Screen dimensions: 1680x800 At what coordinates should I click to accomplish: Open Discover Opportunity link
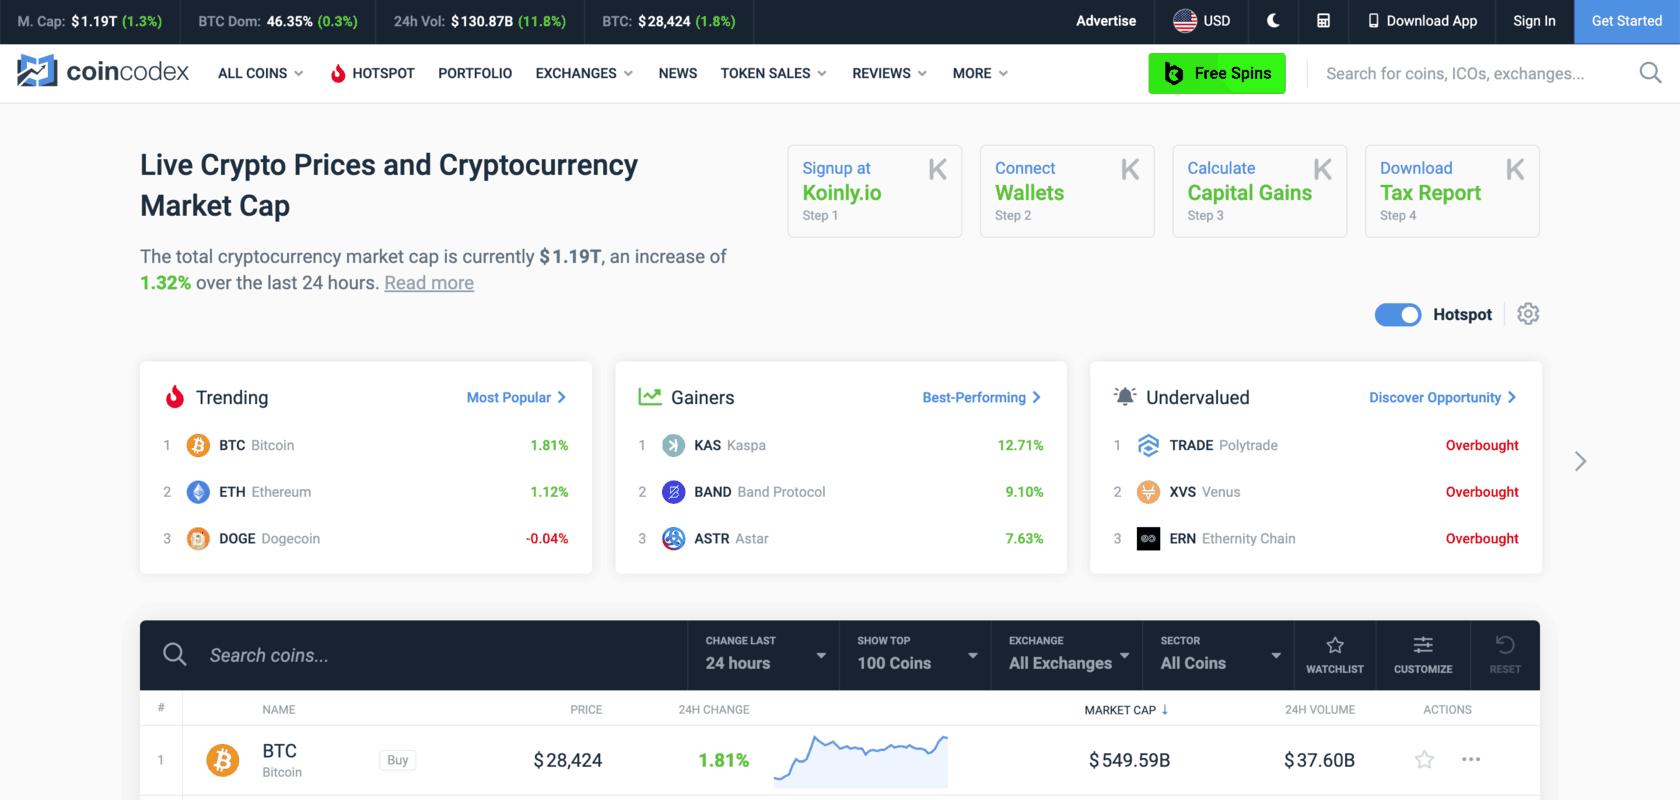[x=1443, y=397]
